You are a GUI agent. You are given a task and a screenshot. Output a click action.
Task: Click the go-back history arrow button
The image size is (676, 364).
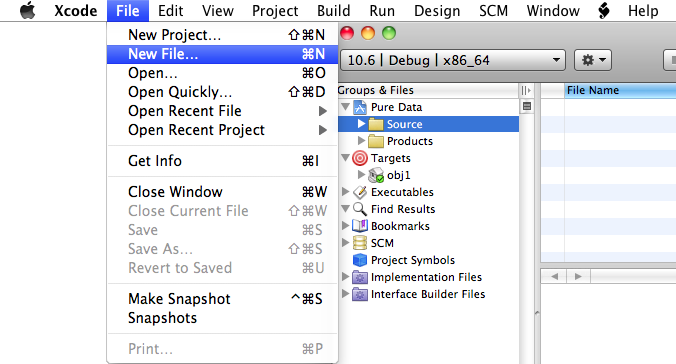pos(555,276)
